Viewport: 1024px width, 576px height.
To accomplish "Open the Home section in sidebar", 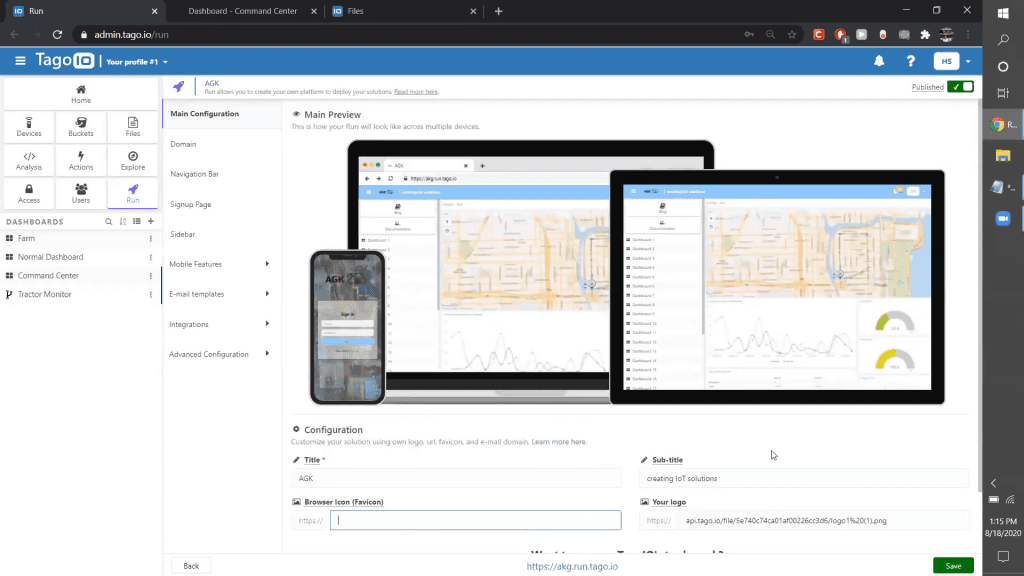I will pos(81,94).
